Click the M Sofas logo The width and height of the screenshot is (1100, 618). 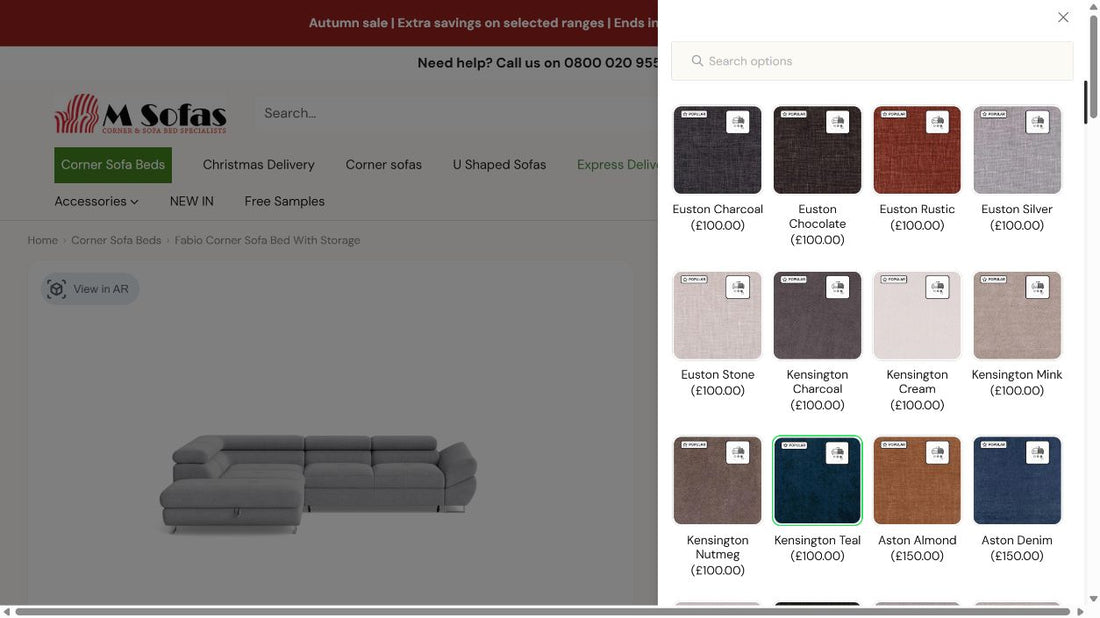(140, 114)
